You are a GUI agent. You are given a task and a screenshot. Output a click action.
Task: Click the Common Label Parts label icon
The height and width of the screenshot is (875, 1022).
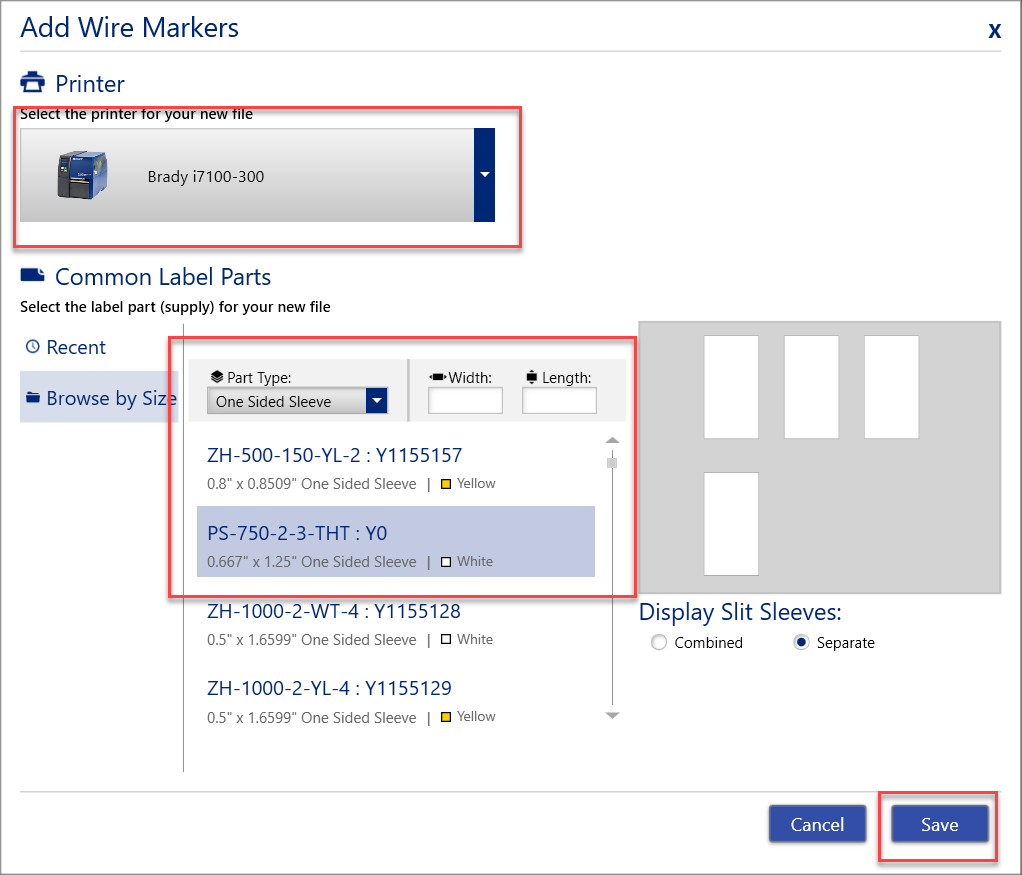[33, 276]
